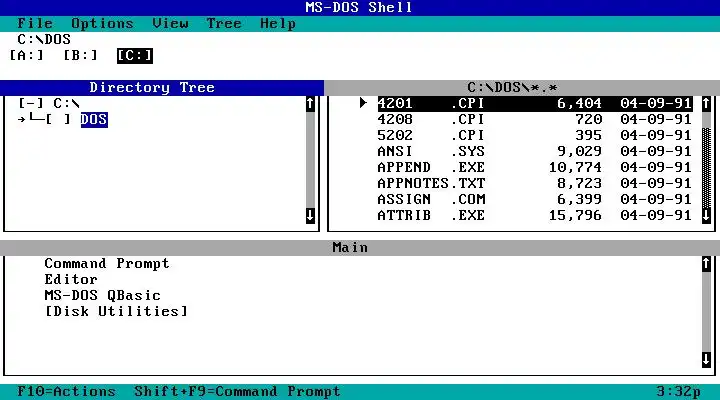The height and width of the screenshot is (400, 720).
Task: Open the Options menu
Action: point(102,23)
